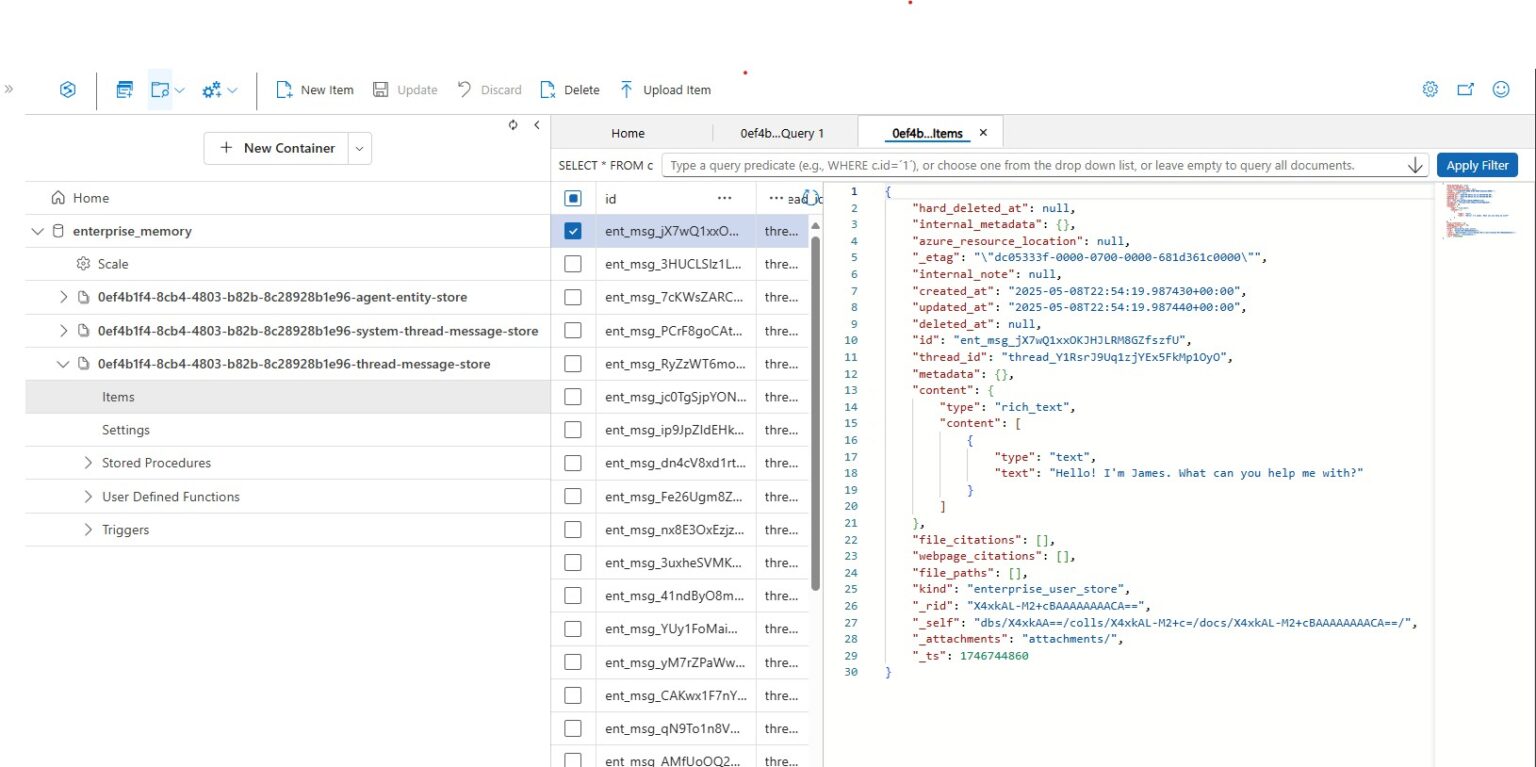Image resolution: width=1536 pixels, height=767 pixels.
Task: Click the Azure Synapse Link icon
Action: (x=68, y=90)
